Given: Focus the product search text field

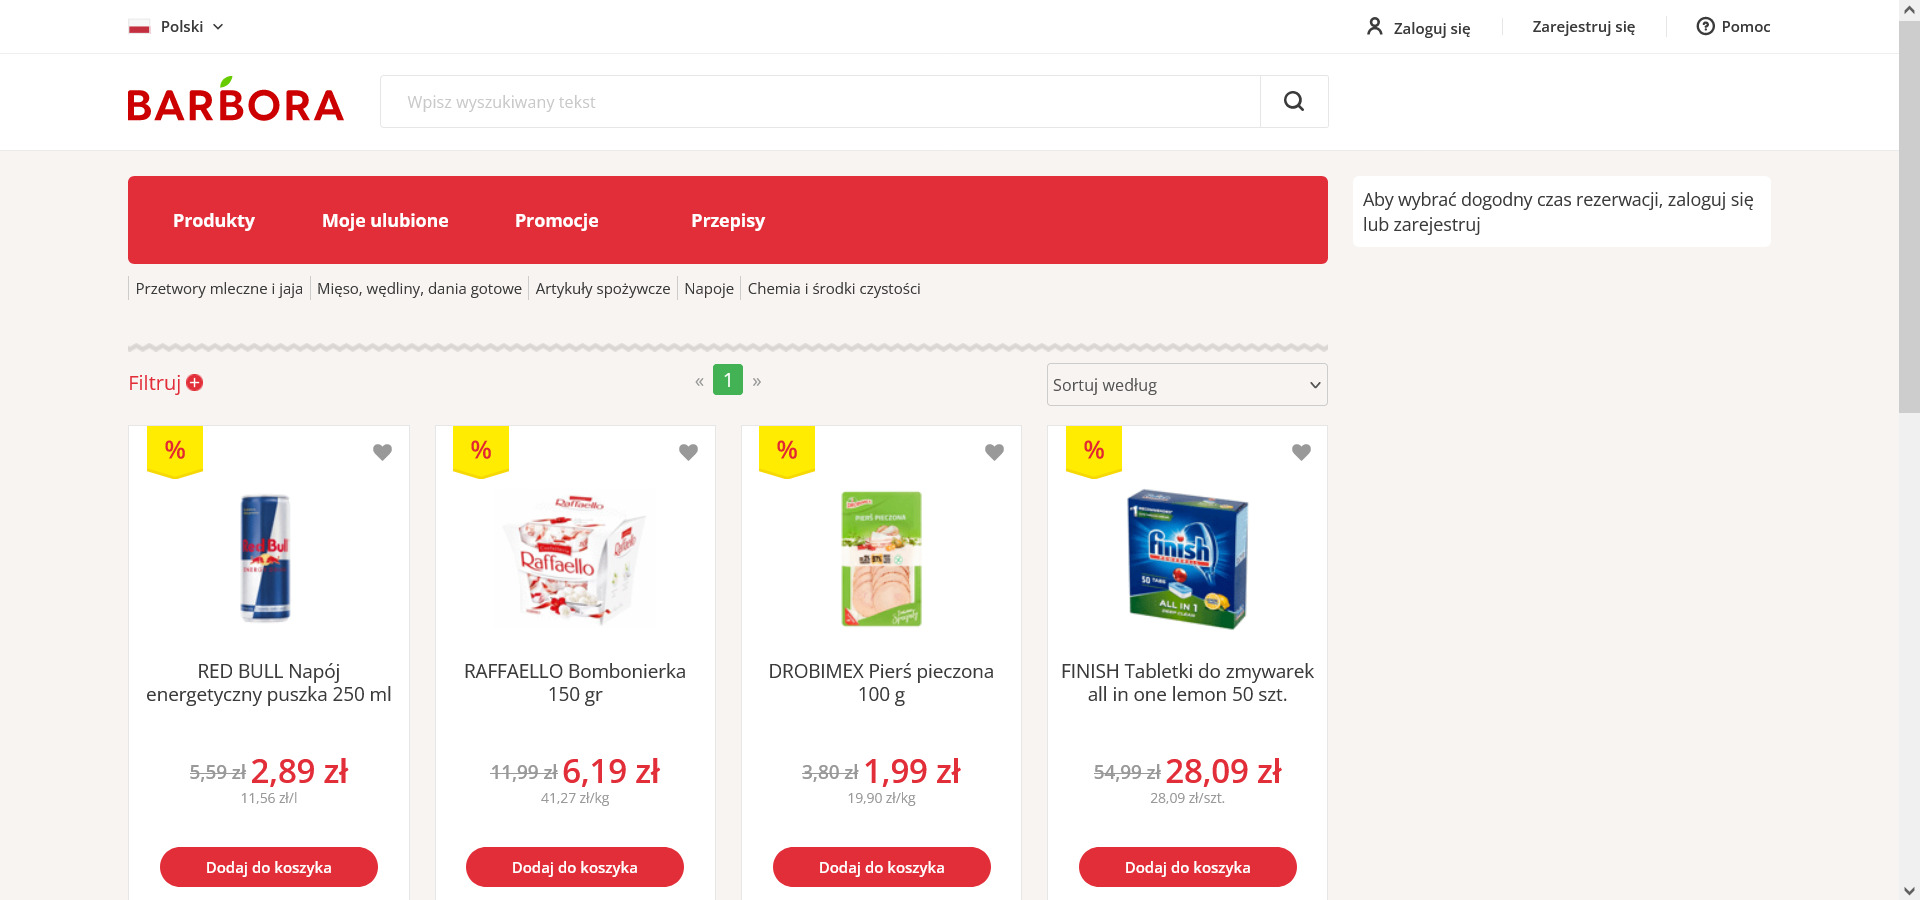Looking at the screenshot, I should tap(820, 101).
